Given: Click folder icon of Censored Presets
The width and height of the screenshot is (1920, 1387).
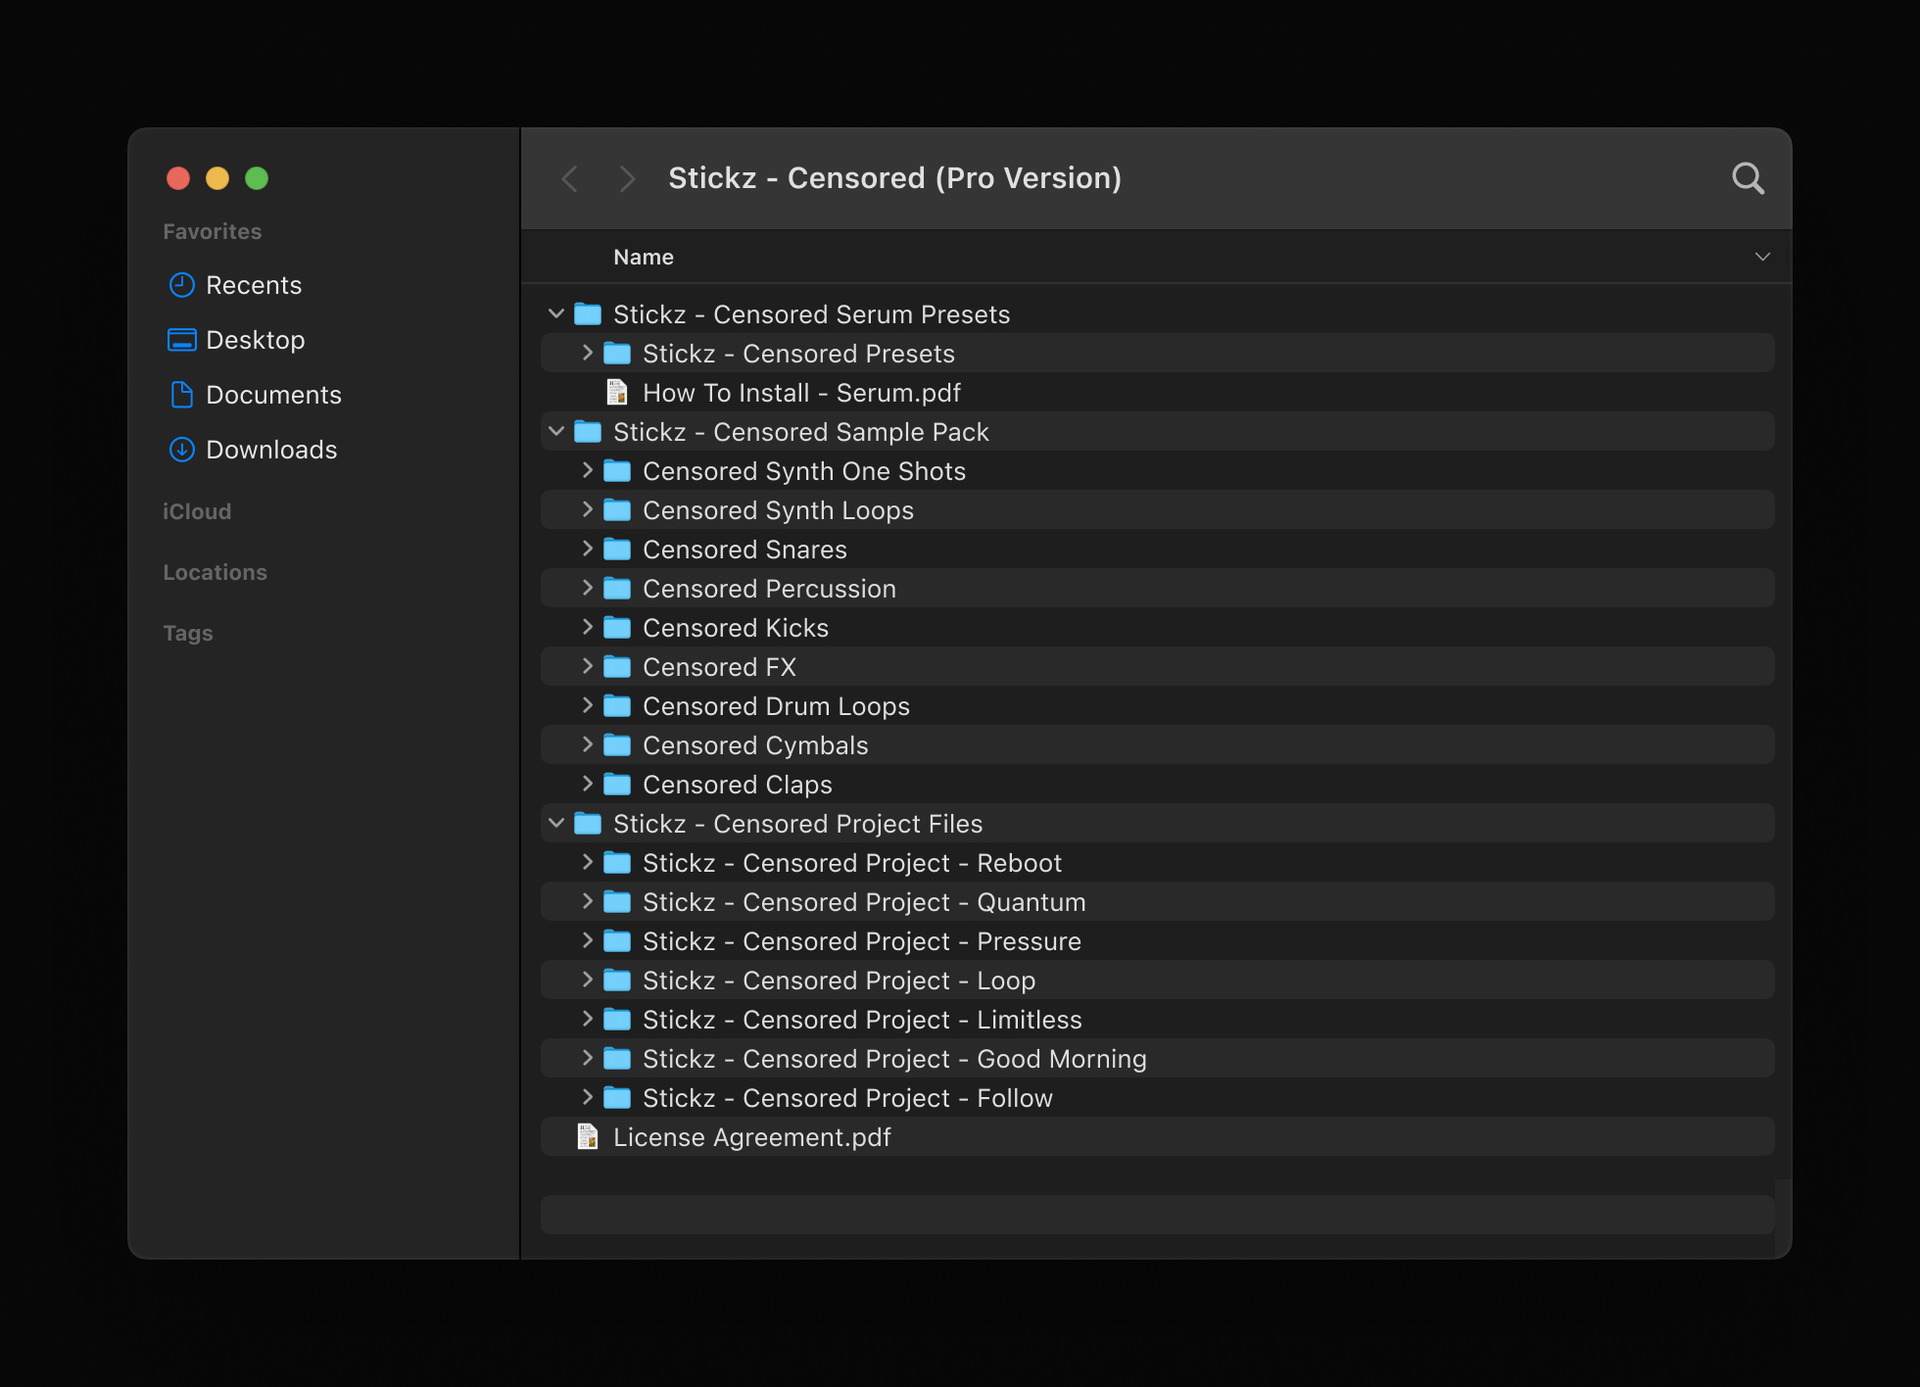Looking at the screenshot, I should (x=617, y=353).
